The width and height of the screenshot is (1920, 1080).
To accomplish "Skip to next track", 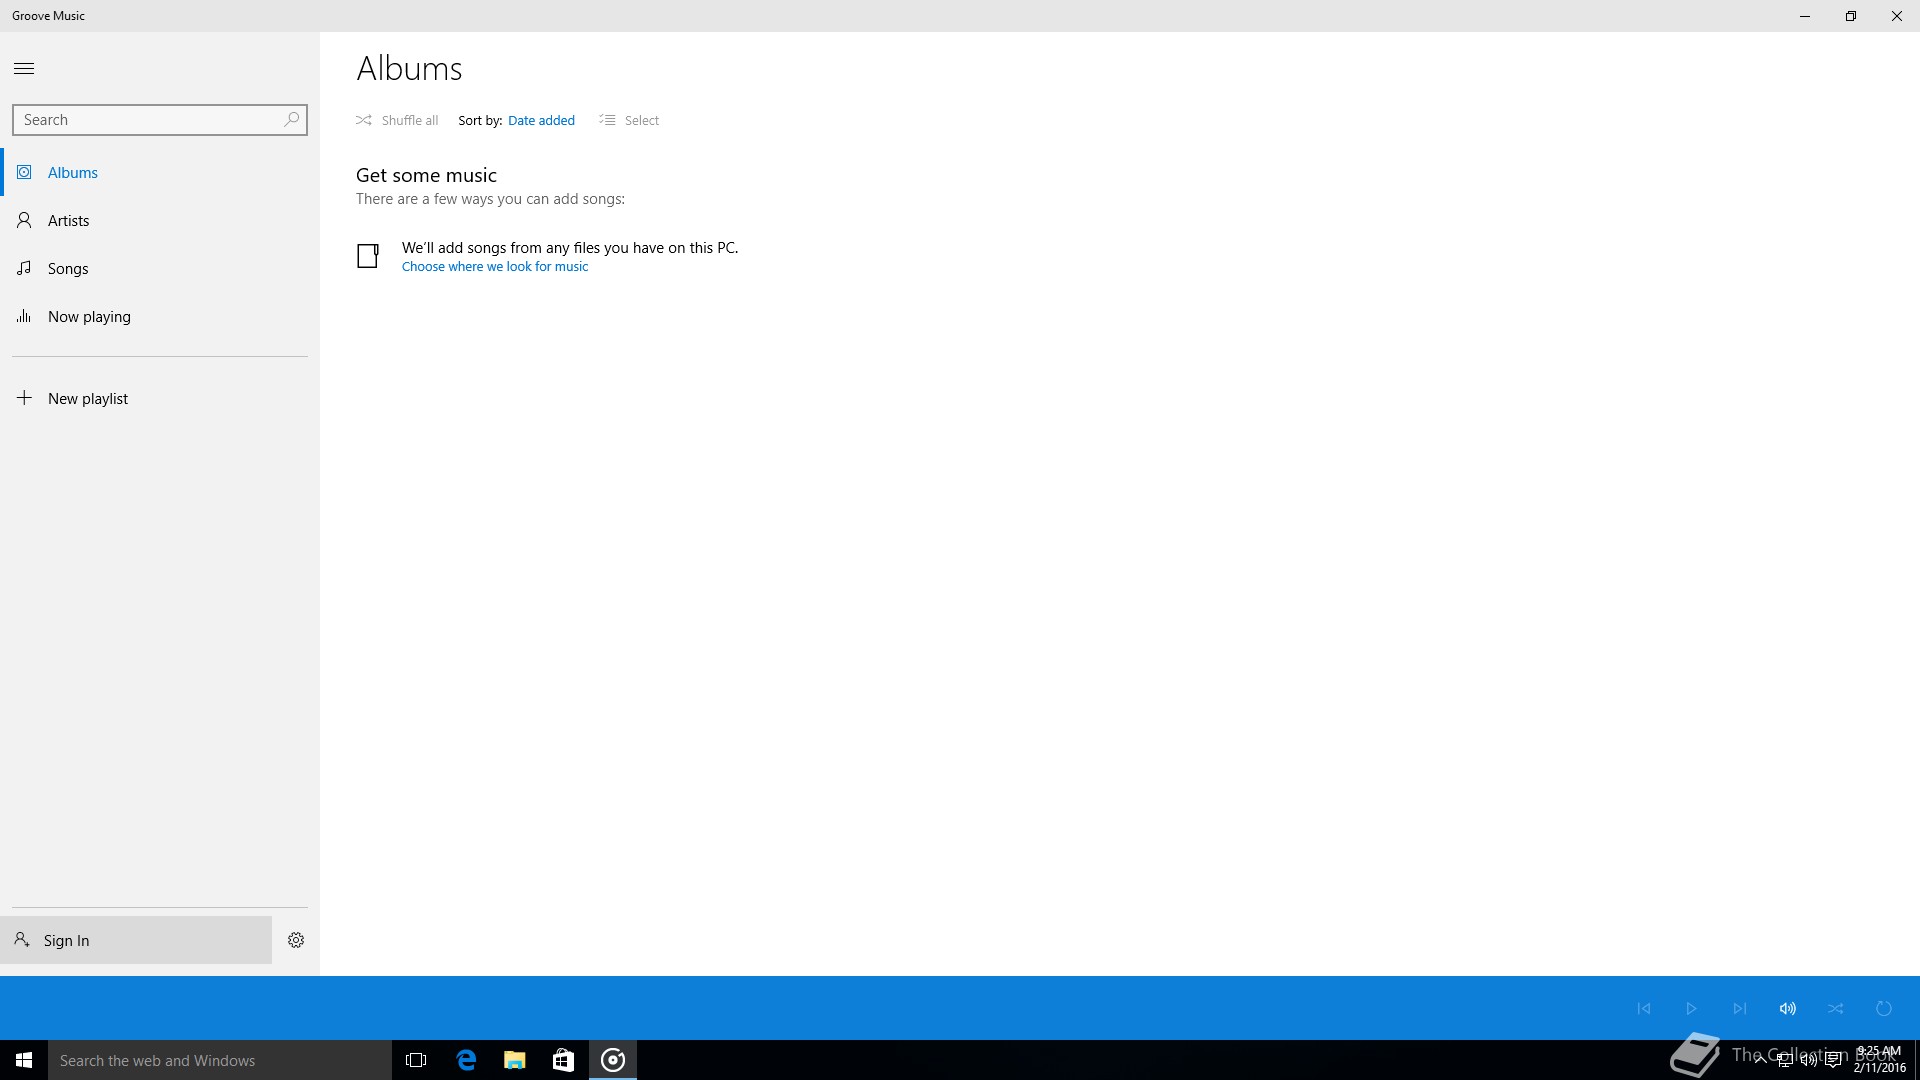I will (x=1739, y=1008).
